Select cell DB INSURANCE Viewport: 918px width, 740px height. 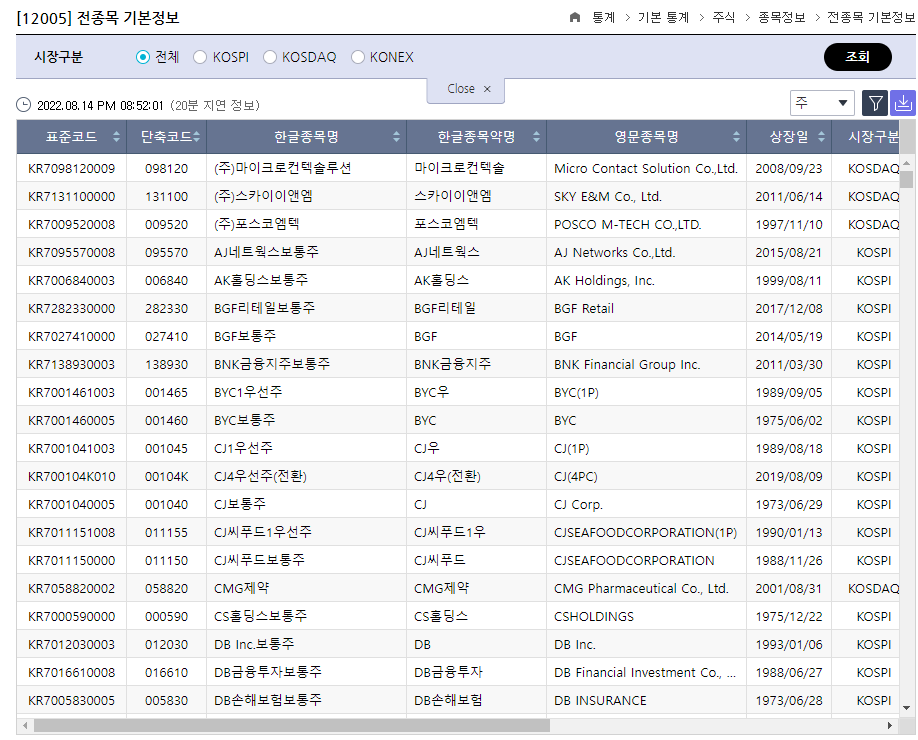click(x=646, y=701)
